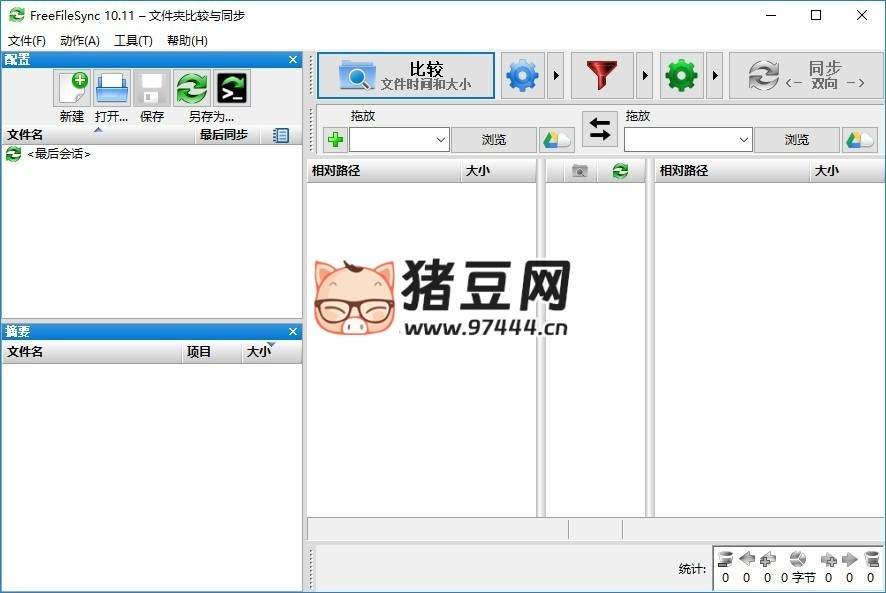Click Save As (另存为) sync icon

[x=192, y=88]
